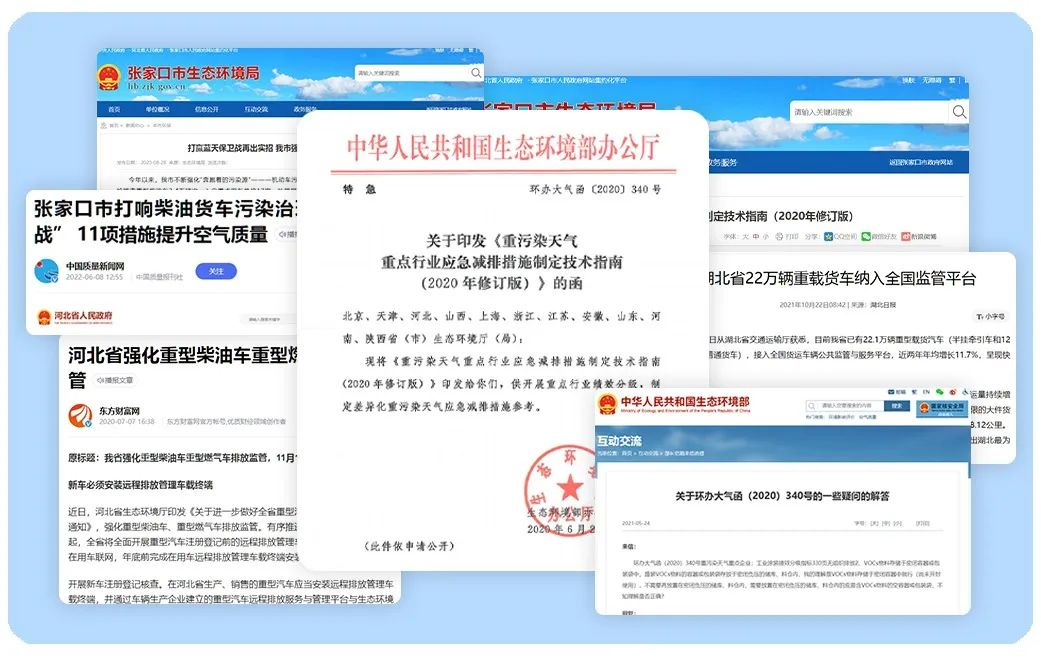Screen dimensions: 1041x661
Task: Click the 河北省人民政府 emblem logo
Action: click(x=44, y=317)
